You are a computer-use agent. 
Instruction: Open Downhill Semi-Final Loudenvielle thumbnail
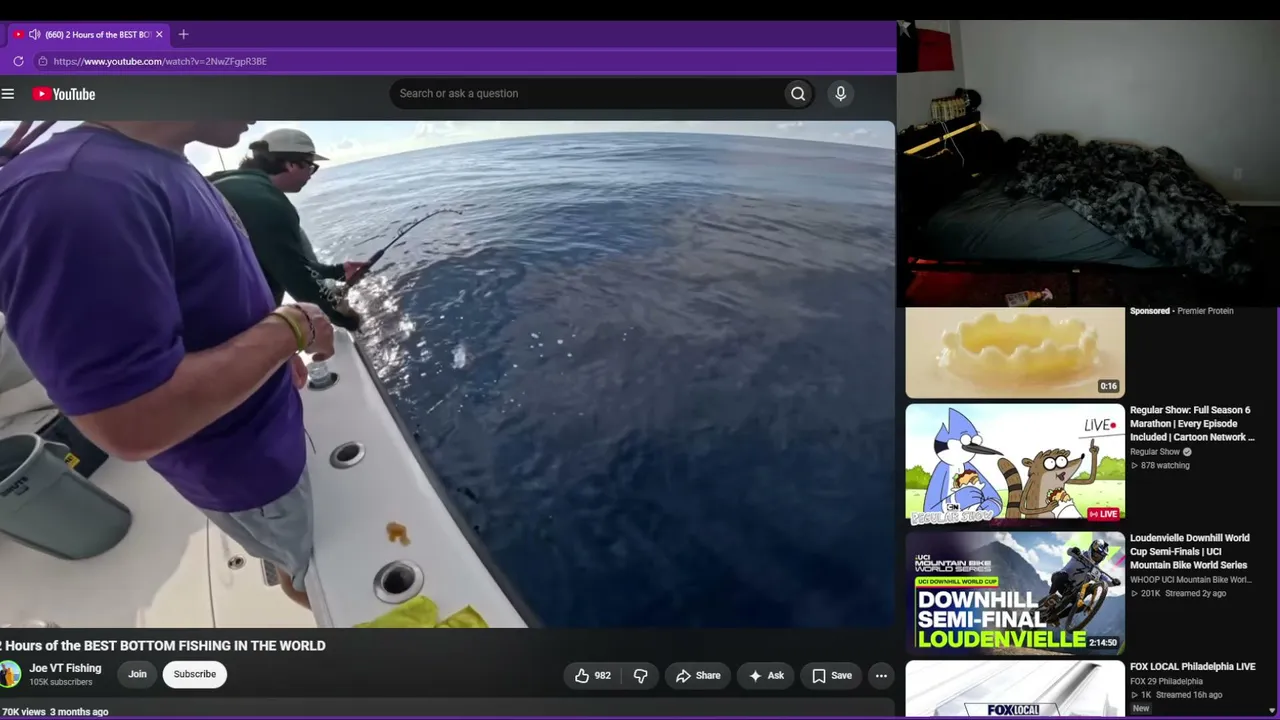click(x=1015, y=592)
